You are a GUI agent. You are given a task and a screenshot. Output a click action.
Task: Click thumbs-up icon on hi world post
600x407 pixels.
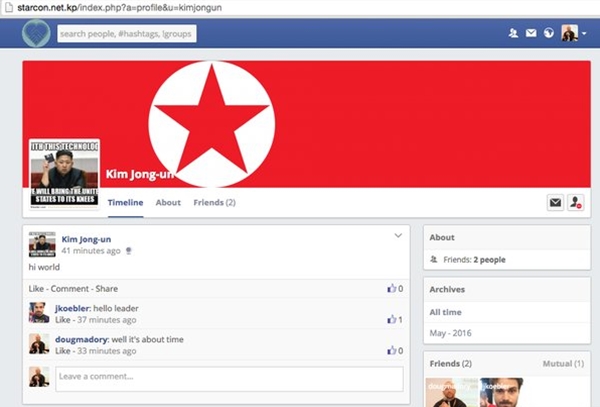pos(391,288)
